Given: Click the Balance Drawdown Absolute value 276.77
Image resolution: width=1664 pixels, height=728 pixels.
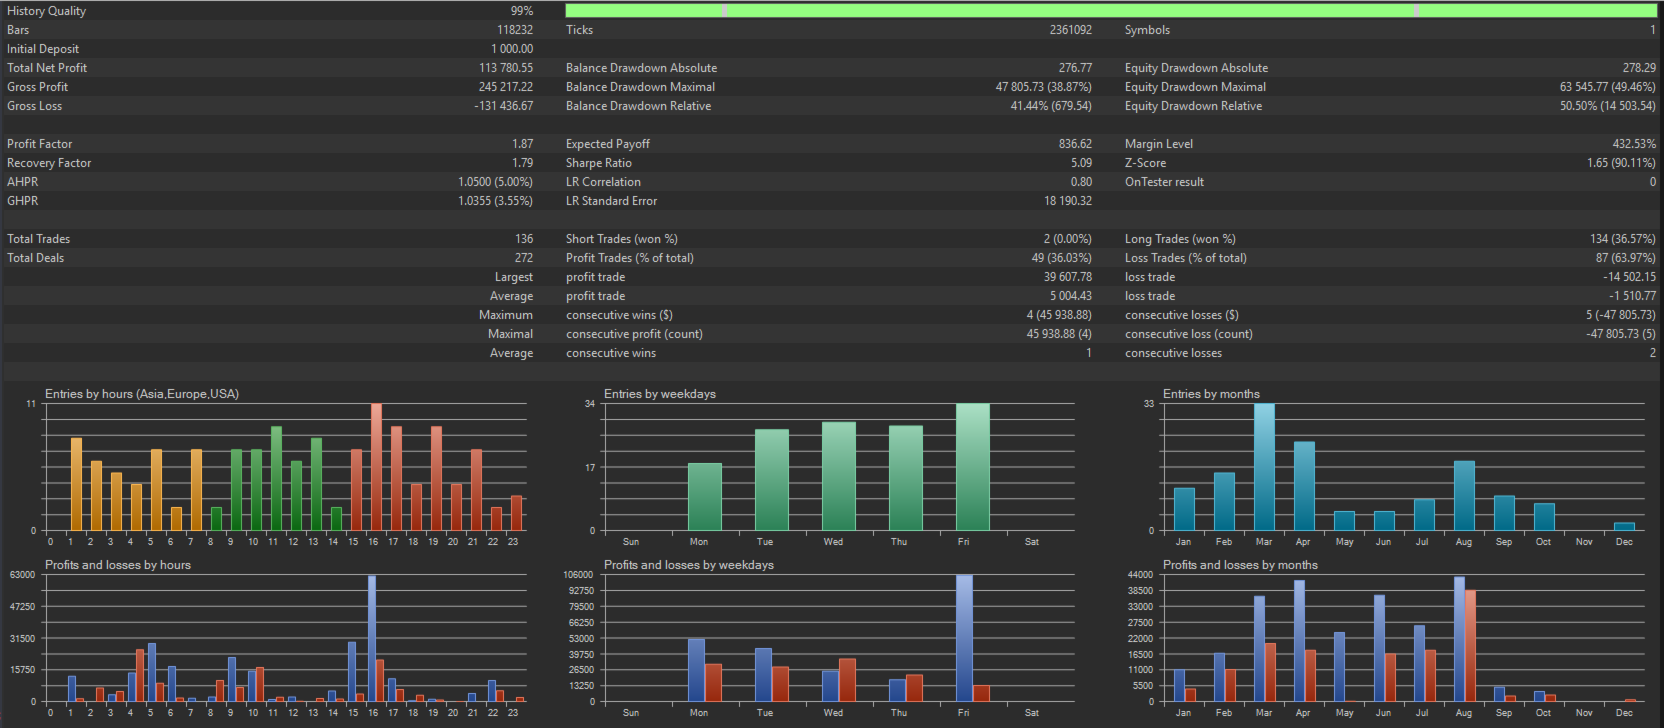Looking at the screenshot, I should point(1076,68).
